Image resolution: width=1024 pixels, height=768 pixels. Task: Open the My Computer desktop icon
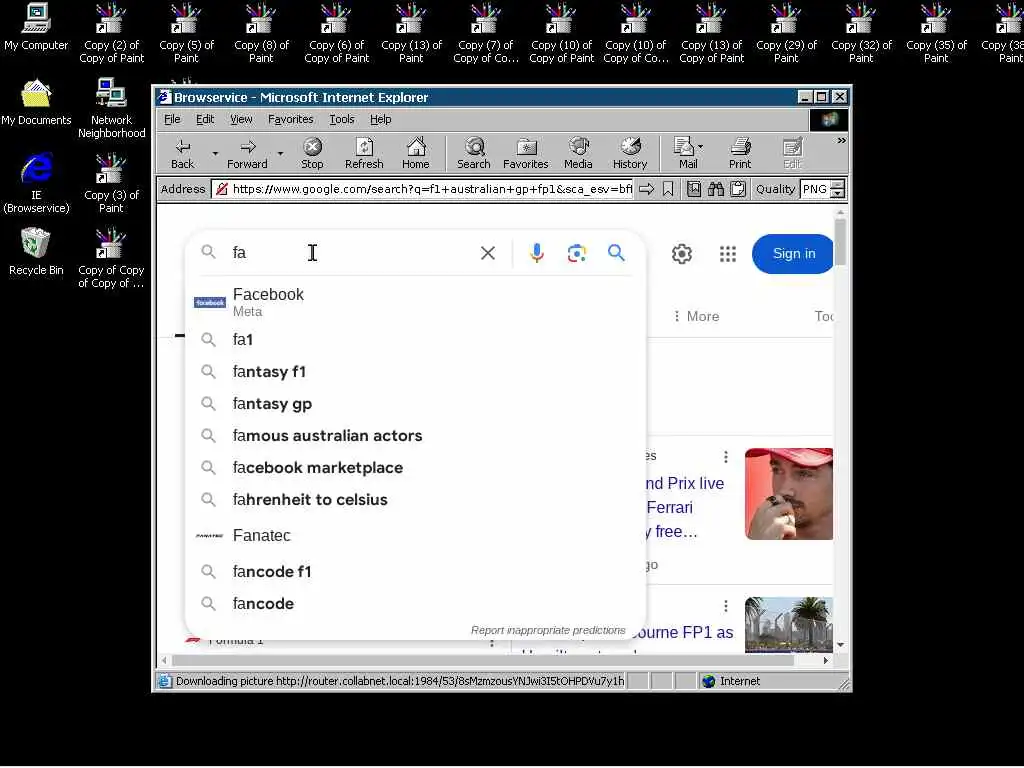click(36, 27)
